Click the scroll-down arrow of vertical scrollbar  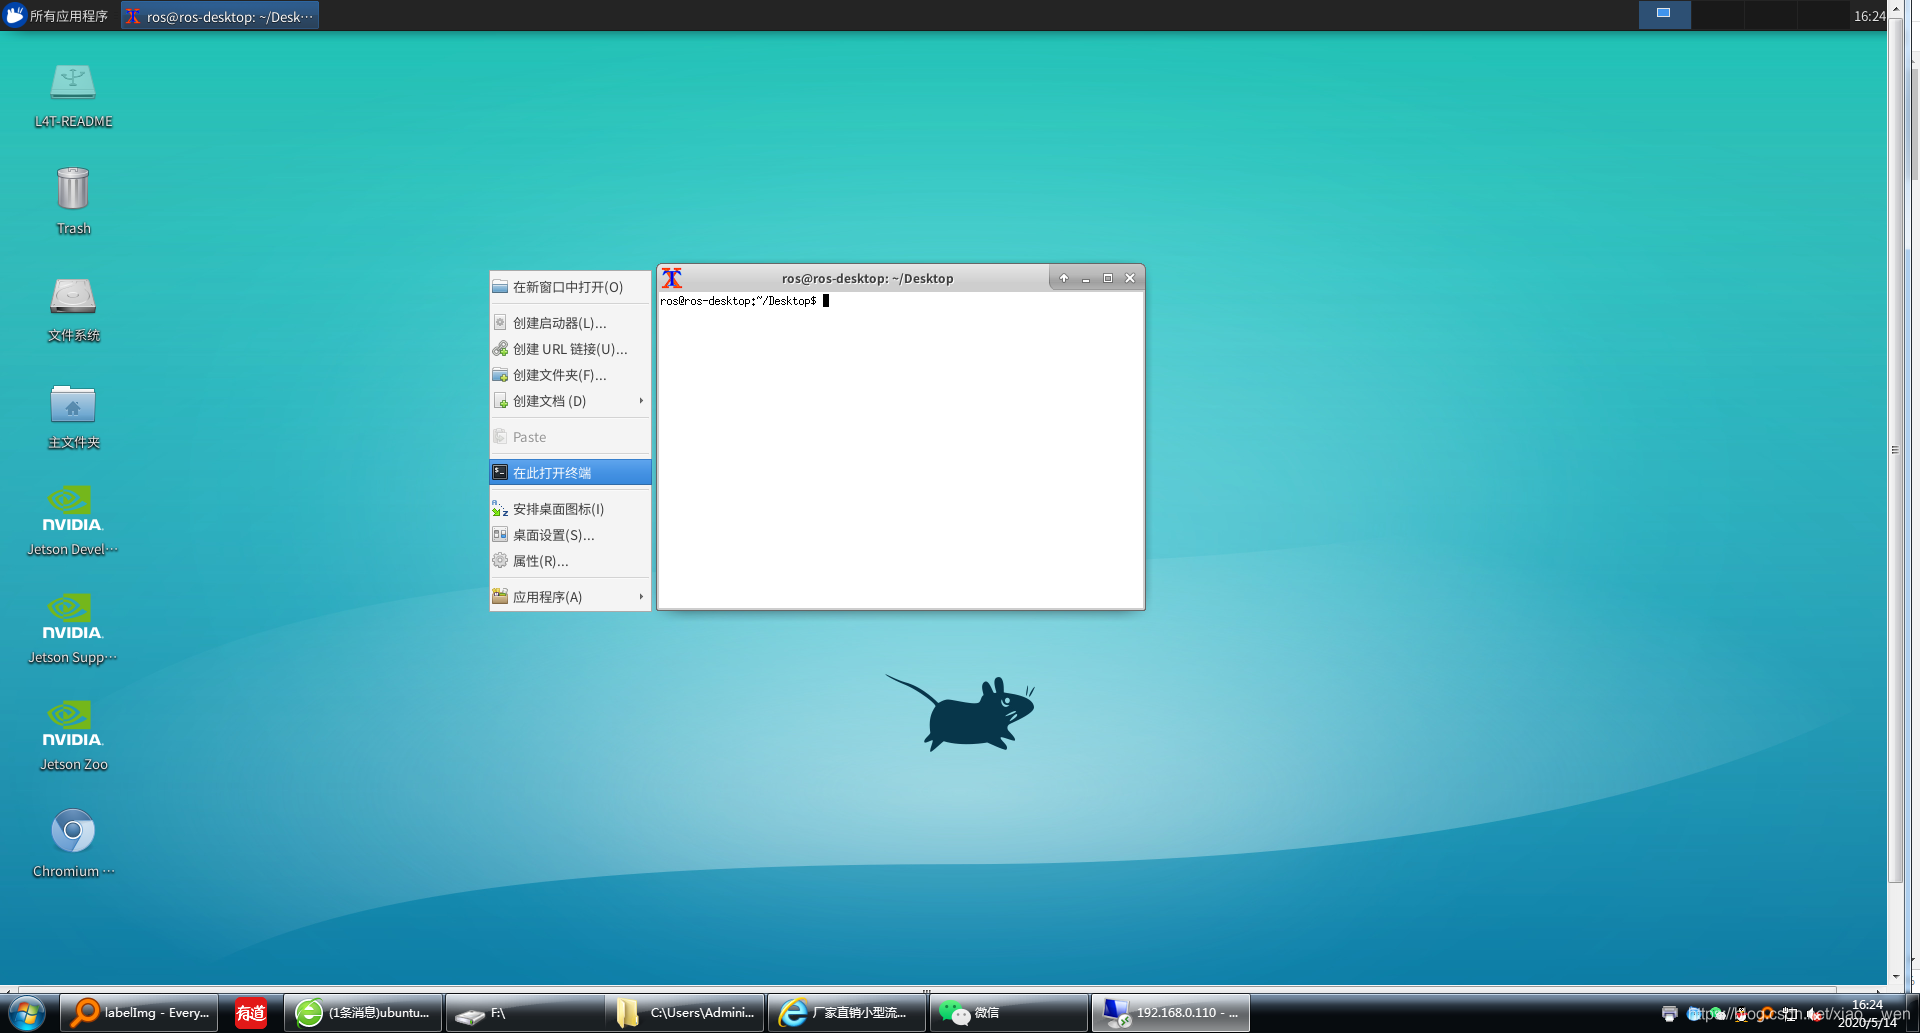1895,977
